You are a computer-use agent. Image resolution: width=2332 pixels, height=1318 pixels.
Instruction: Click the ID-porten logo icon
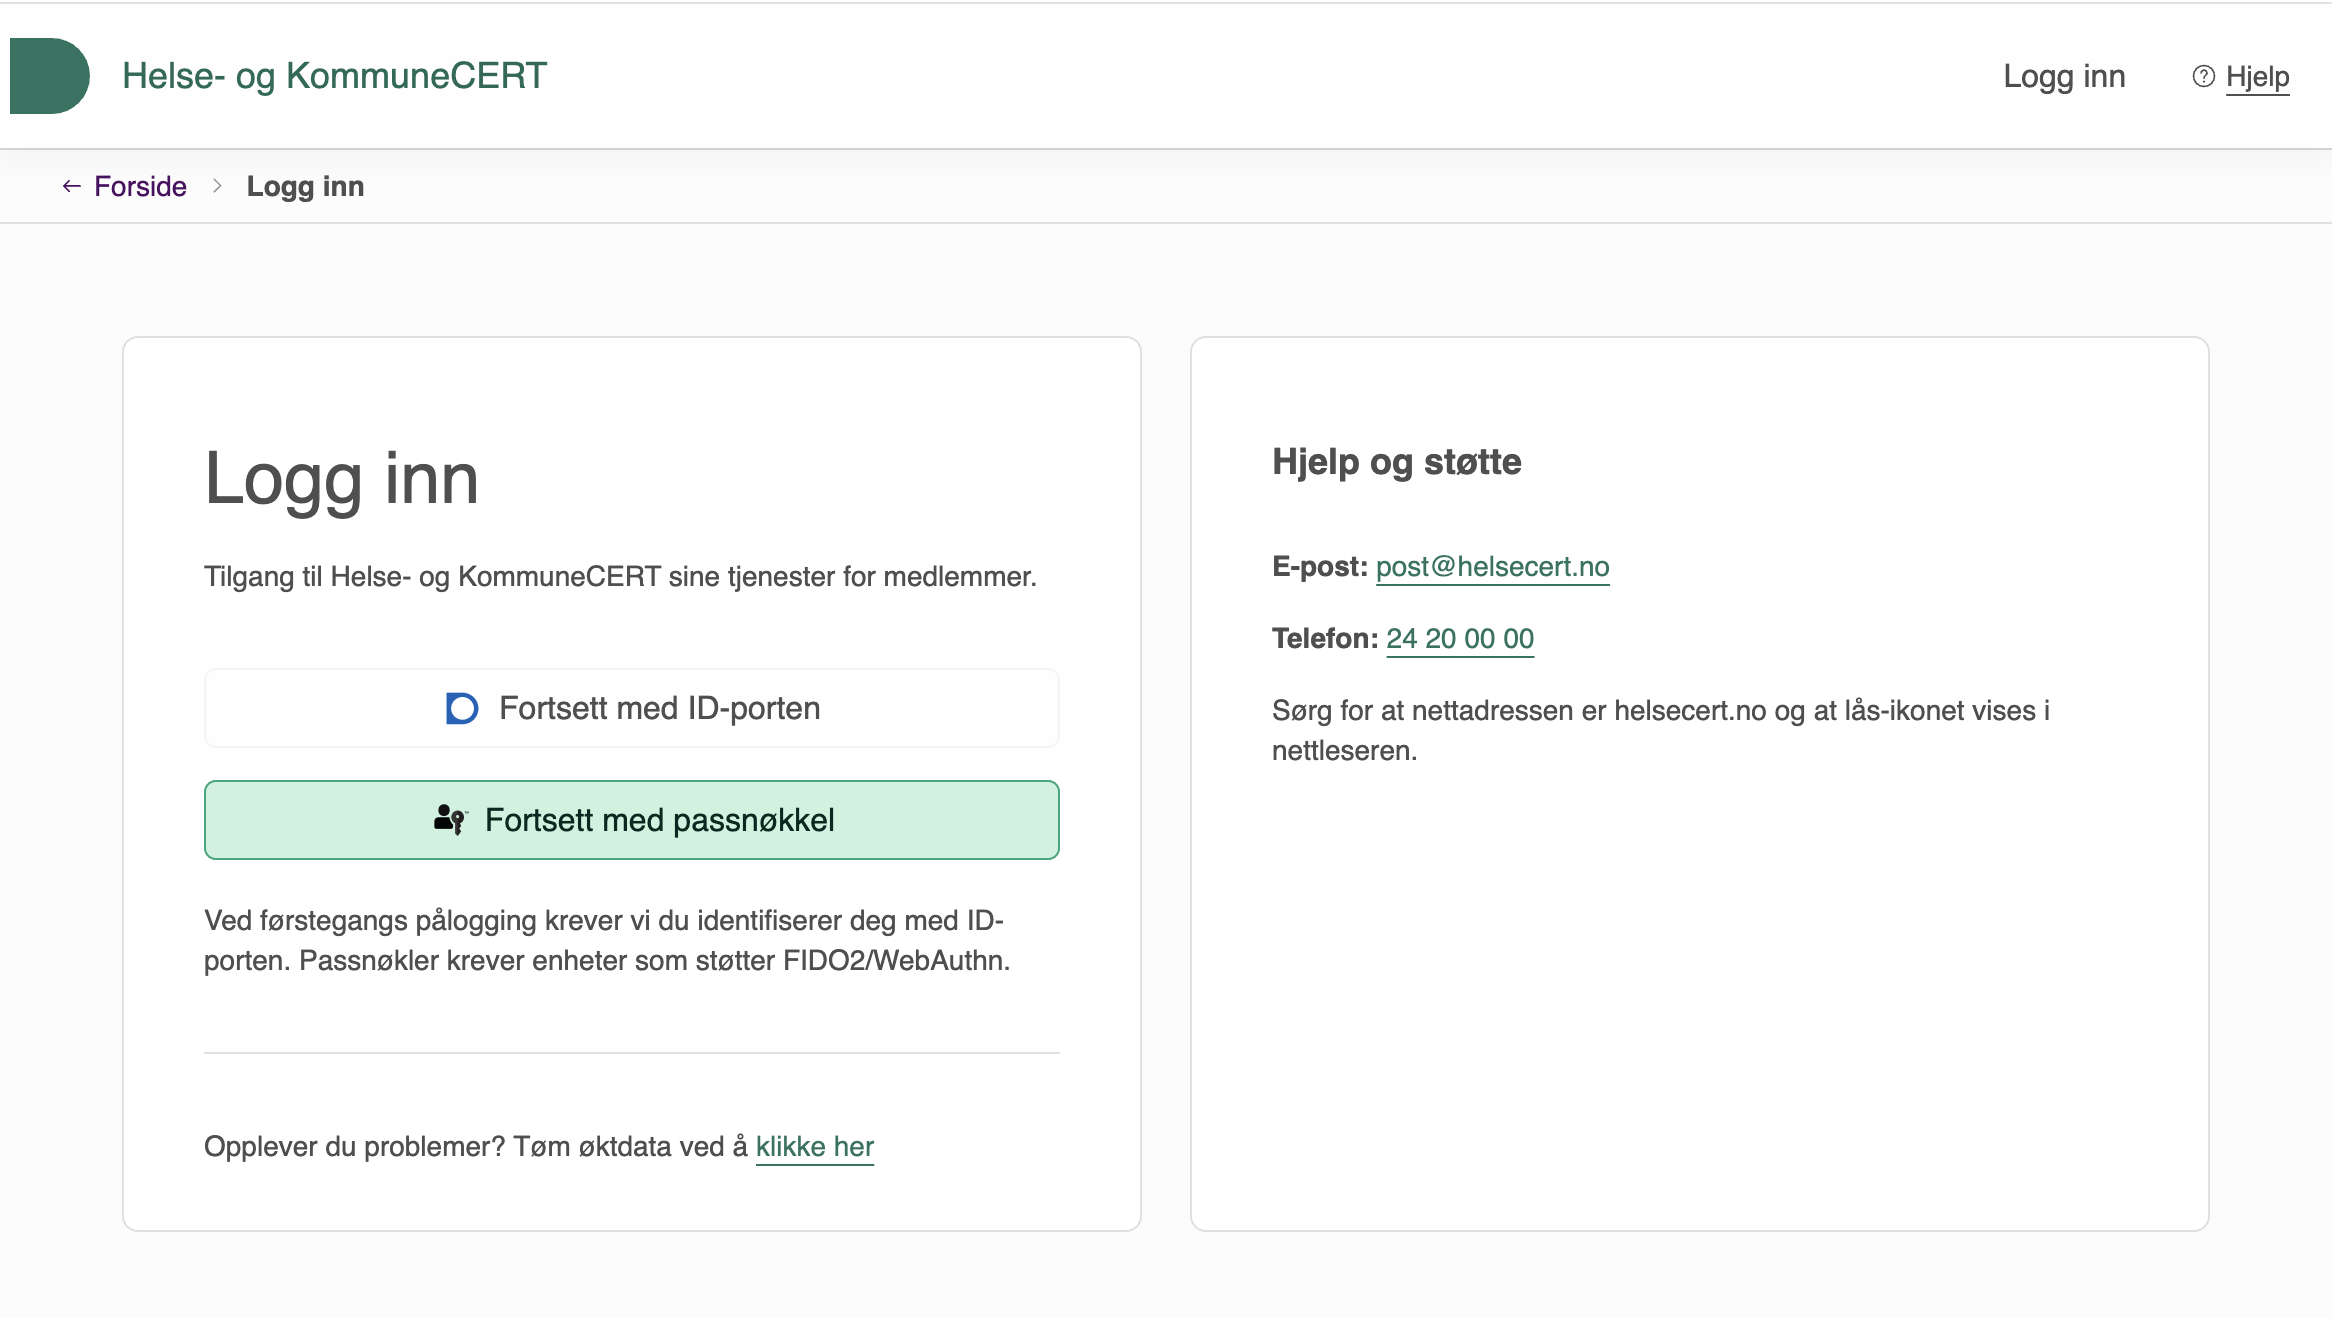pyautogui.click(x=461, y=708)
